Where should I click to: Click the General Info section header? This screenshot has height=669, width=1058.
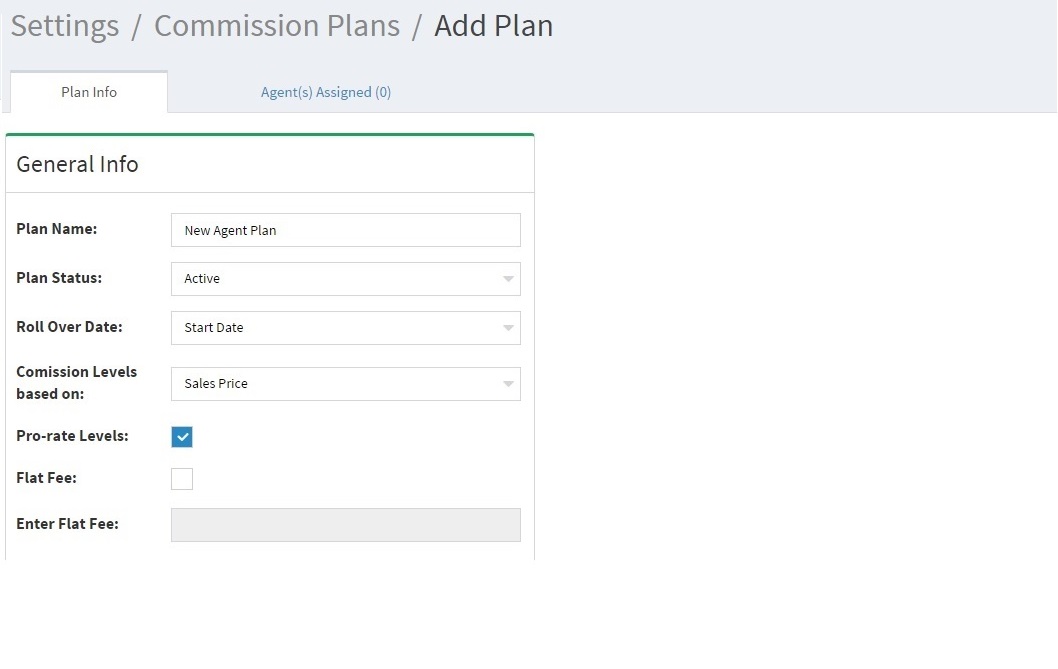click(x=77, y=164)
